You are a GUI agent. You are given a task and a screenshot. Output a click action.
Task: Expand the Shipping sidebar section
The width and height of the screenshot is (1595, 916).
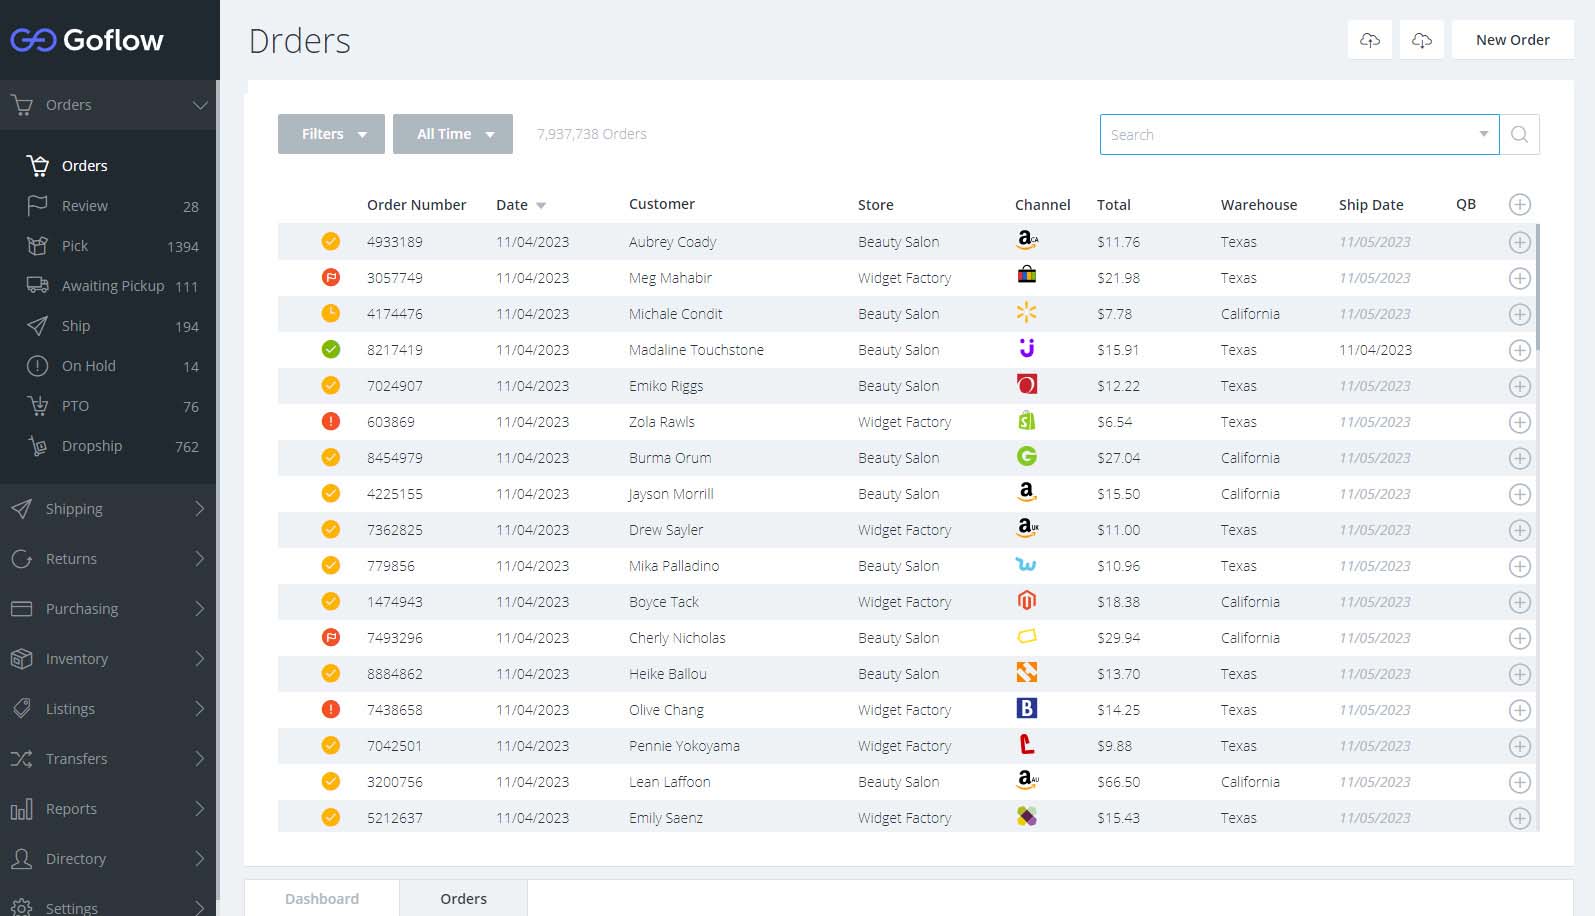[x=108, y=509]
